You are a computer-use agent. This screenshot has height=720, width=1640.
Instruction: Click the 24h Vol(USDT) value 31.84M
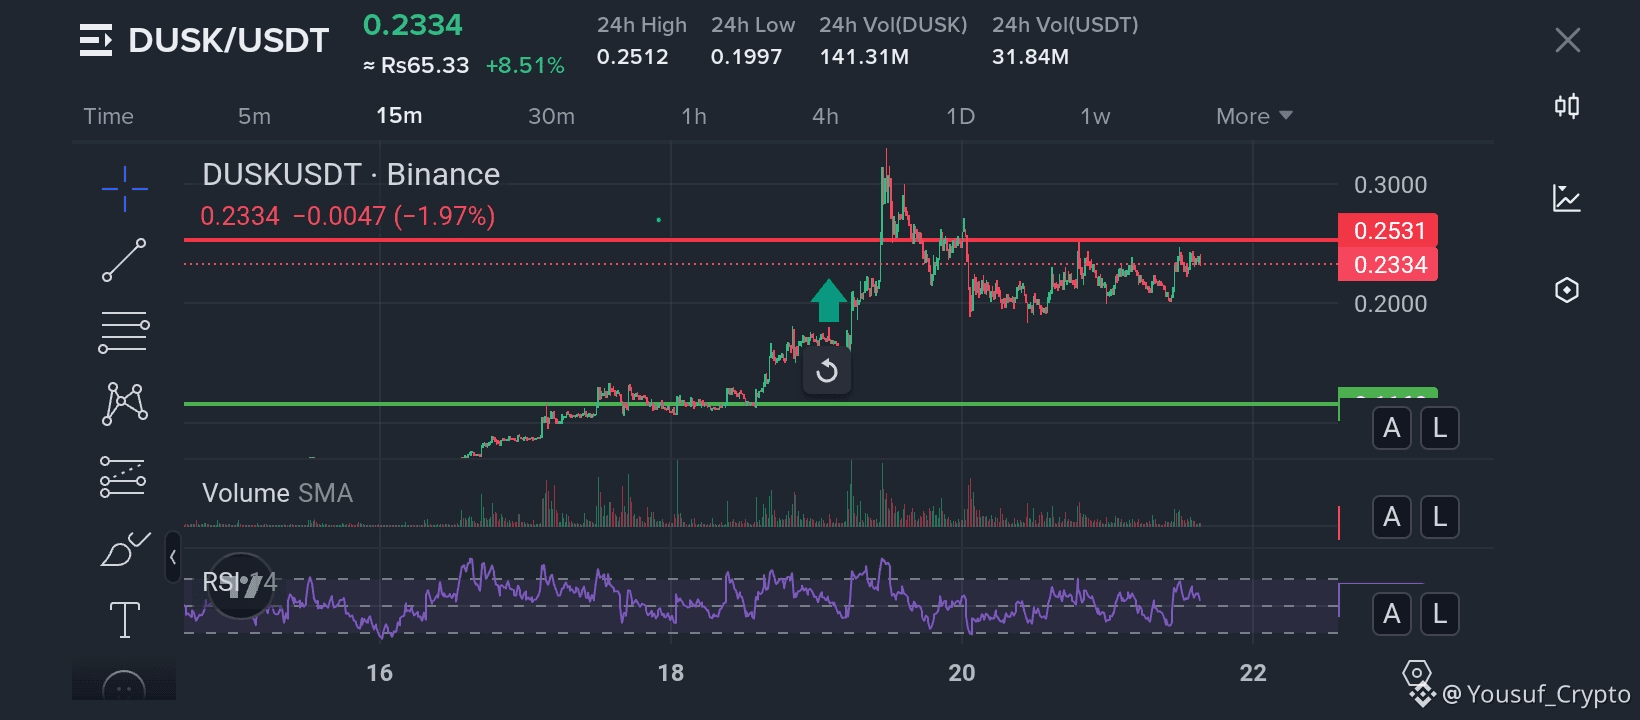tap(1030, 57)
